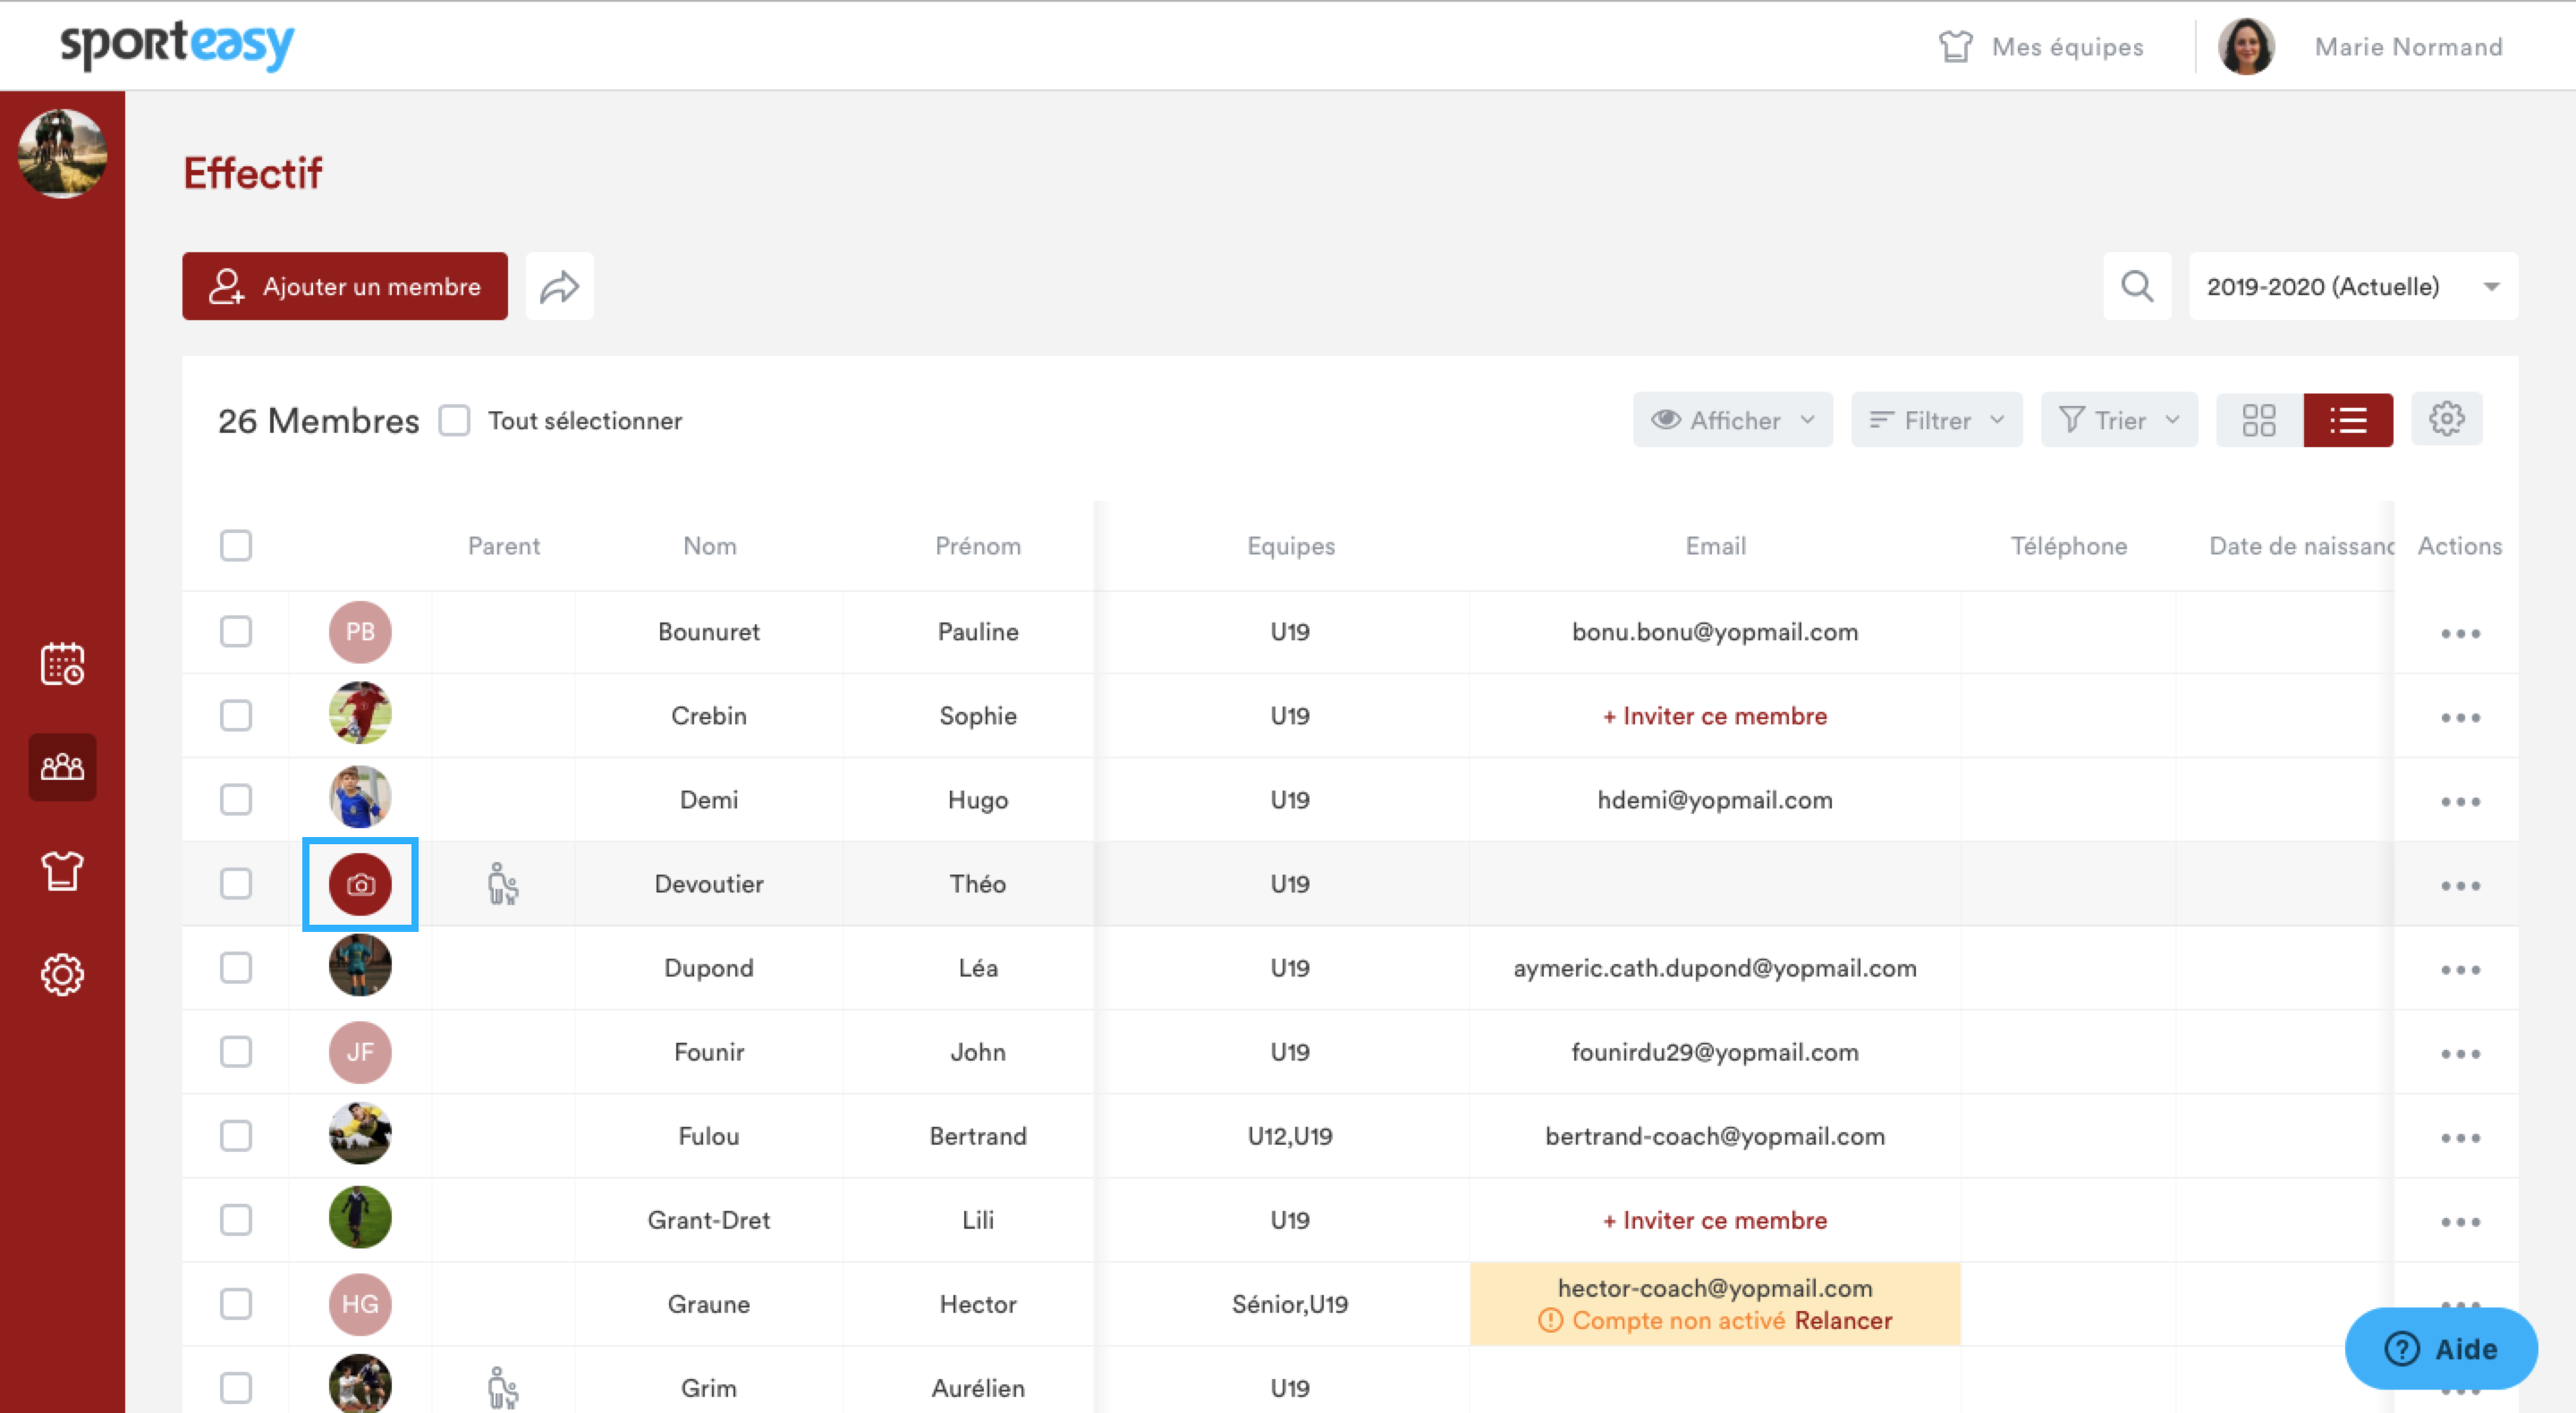
Task: Click John Founir's JF avatar
Action: (360, 1052)
